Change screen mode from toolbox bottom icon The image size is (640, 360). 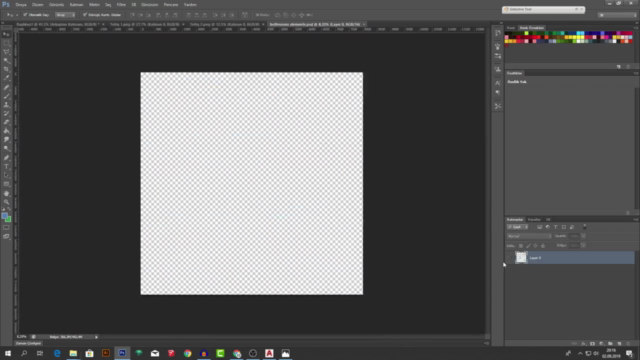point(7,236)
